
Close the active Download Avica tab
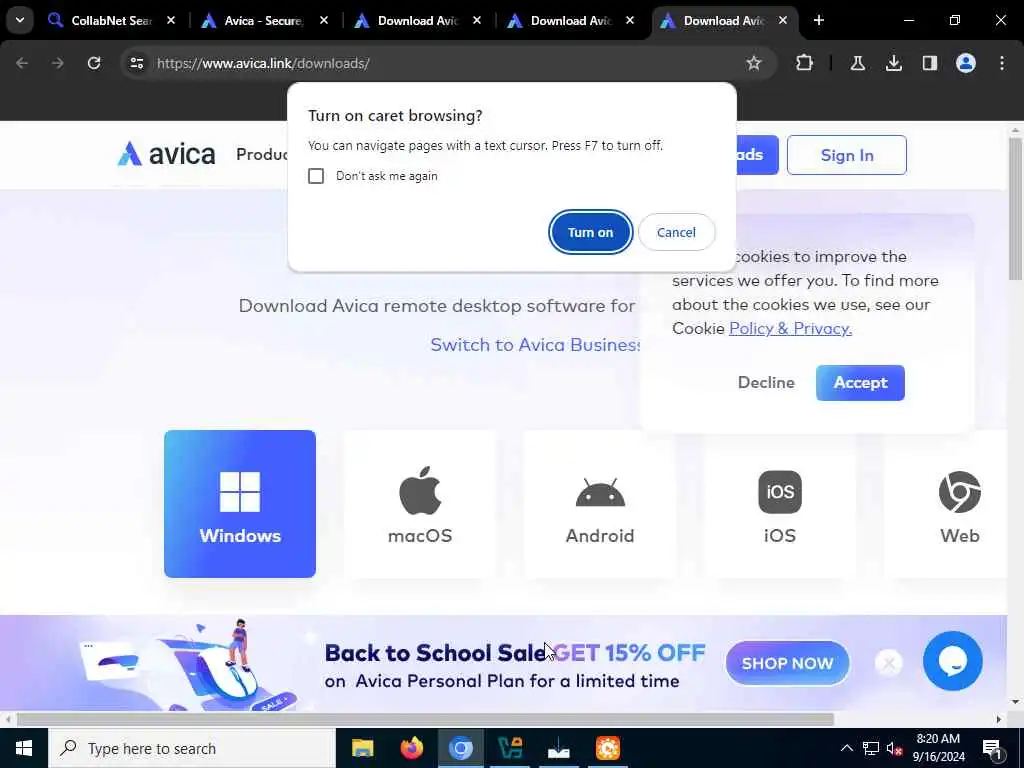pyautogui.click(x=783, y=21)
